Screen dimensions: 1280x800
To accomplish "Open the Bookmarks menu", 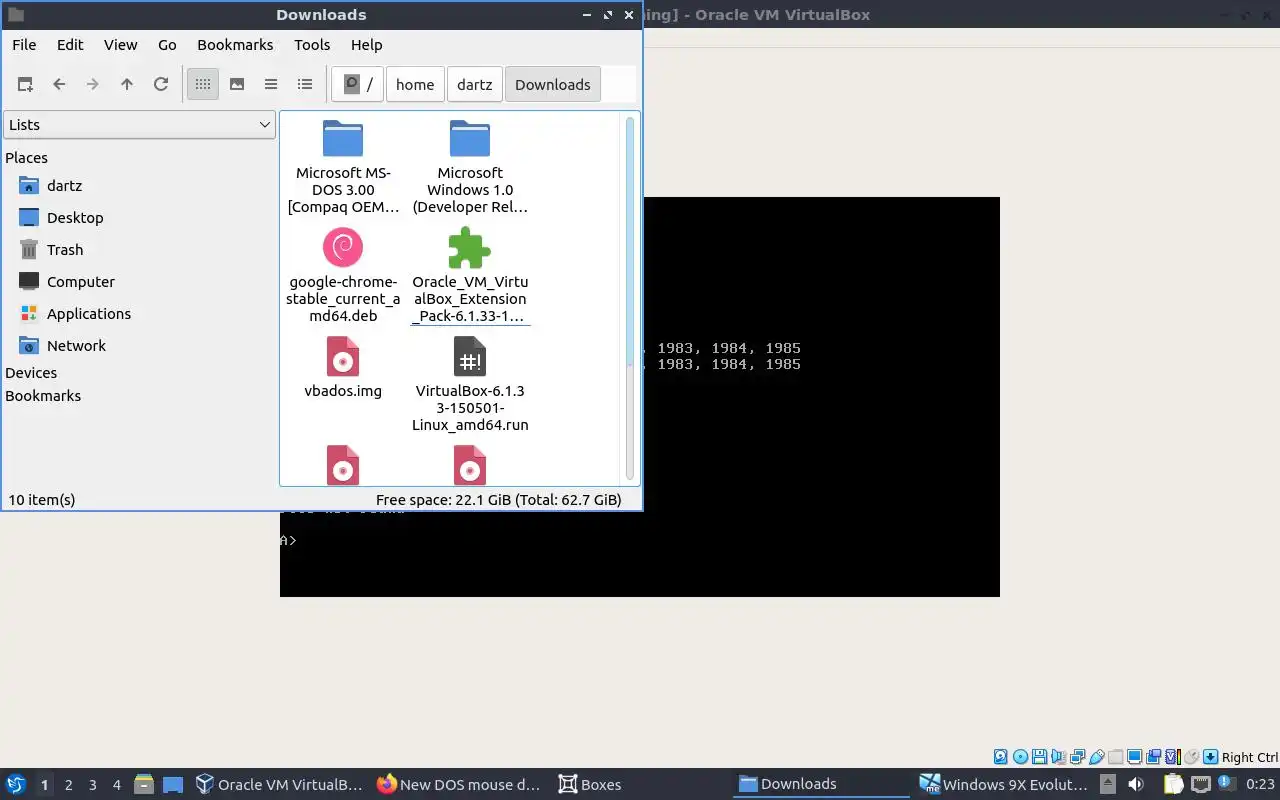I will (235, 45).
